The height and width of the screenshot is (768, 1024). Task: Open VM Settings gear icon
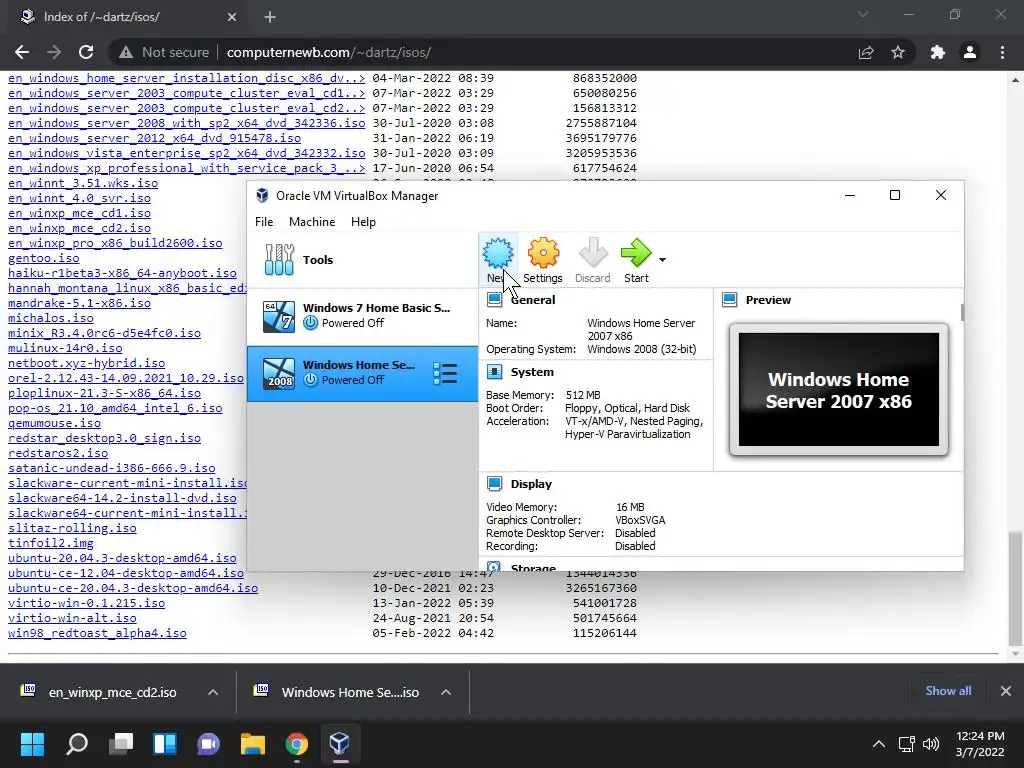click(543, 259)
